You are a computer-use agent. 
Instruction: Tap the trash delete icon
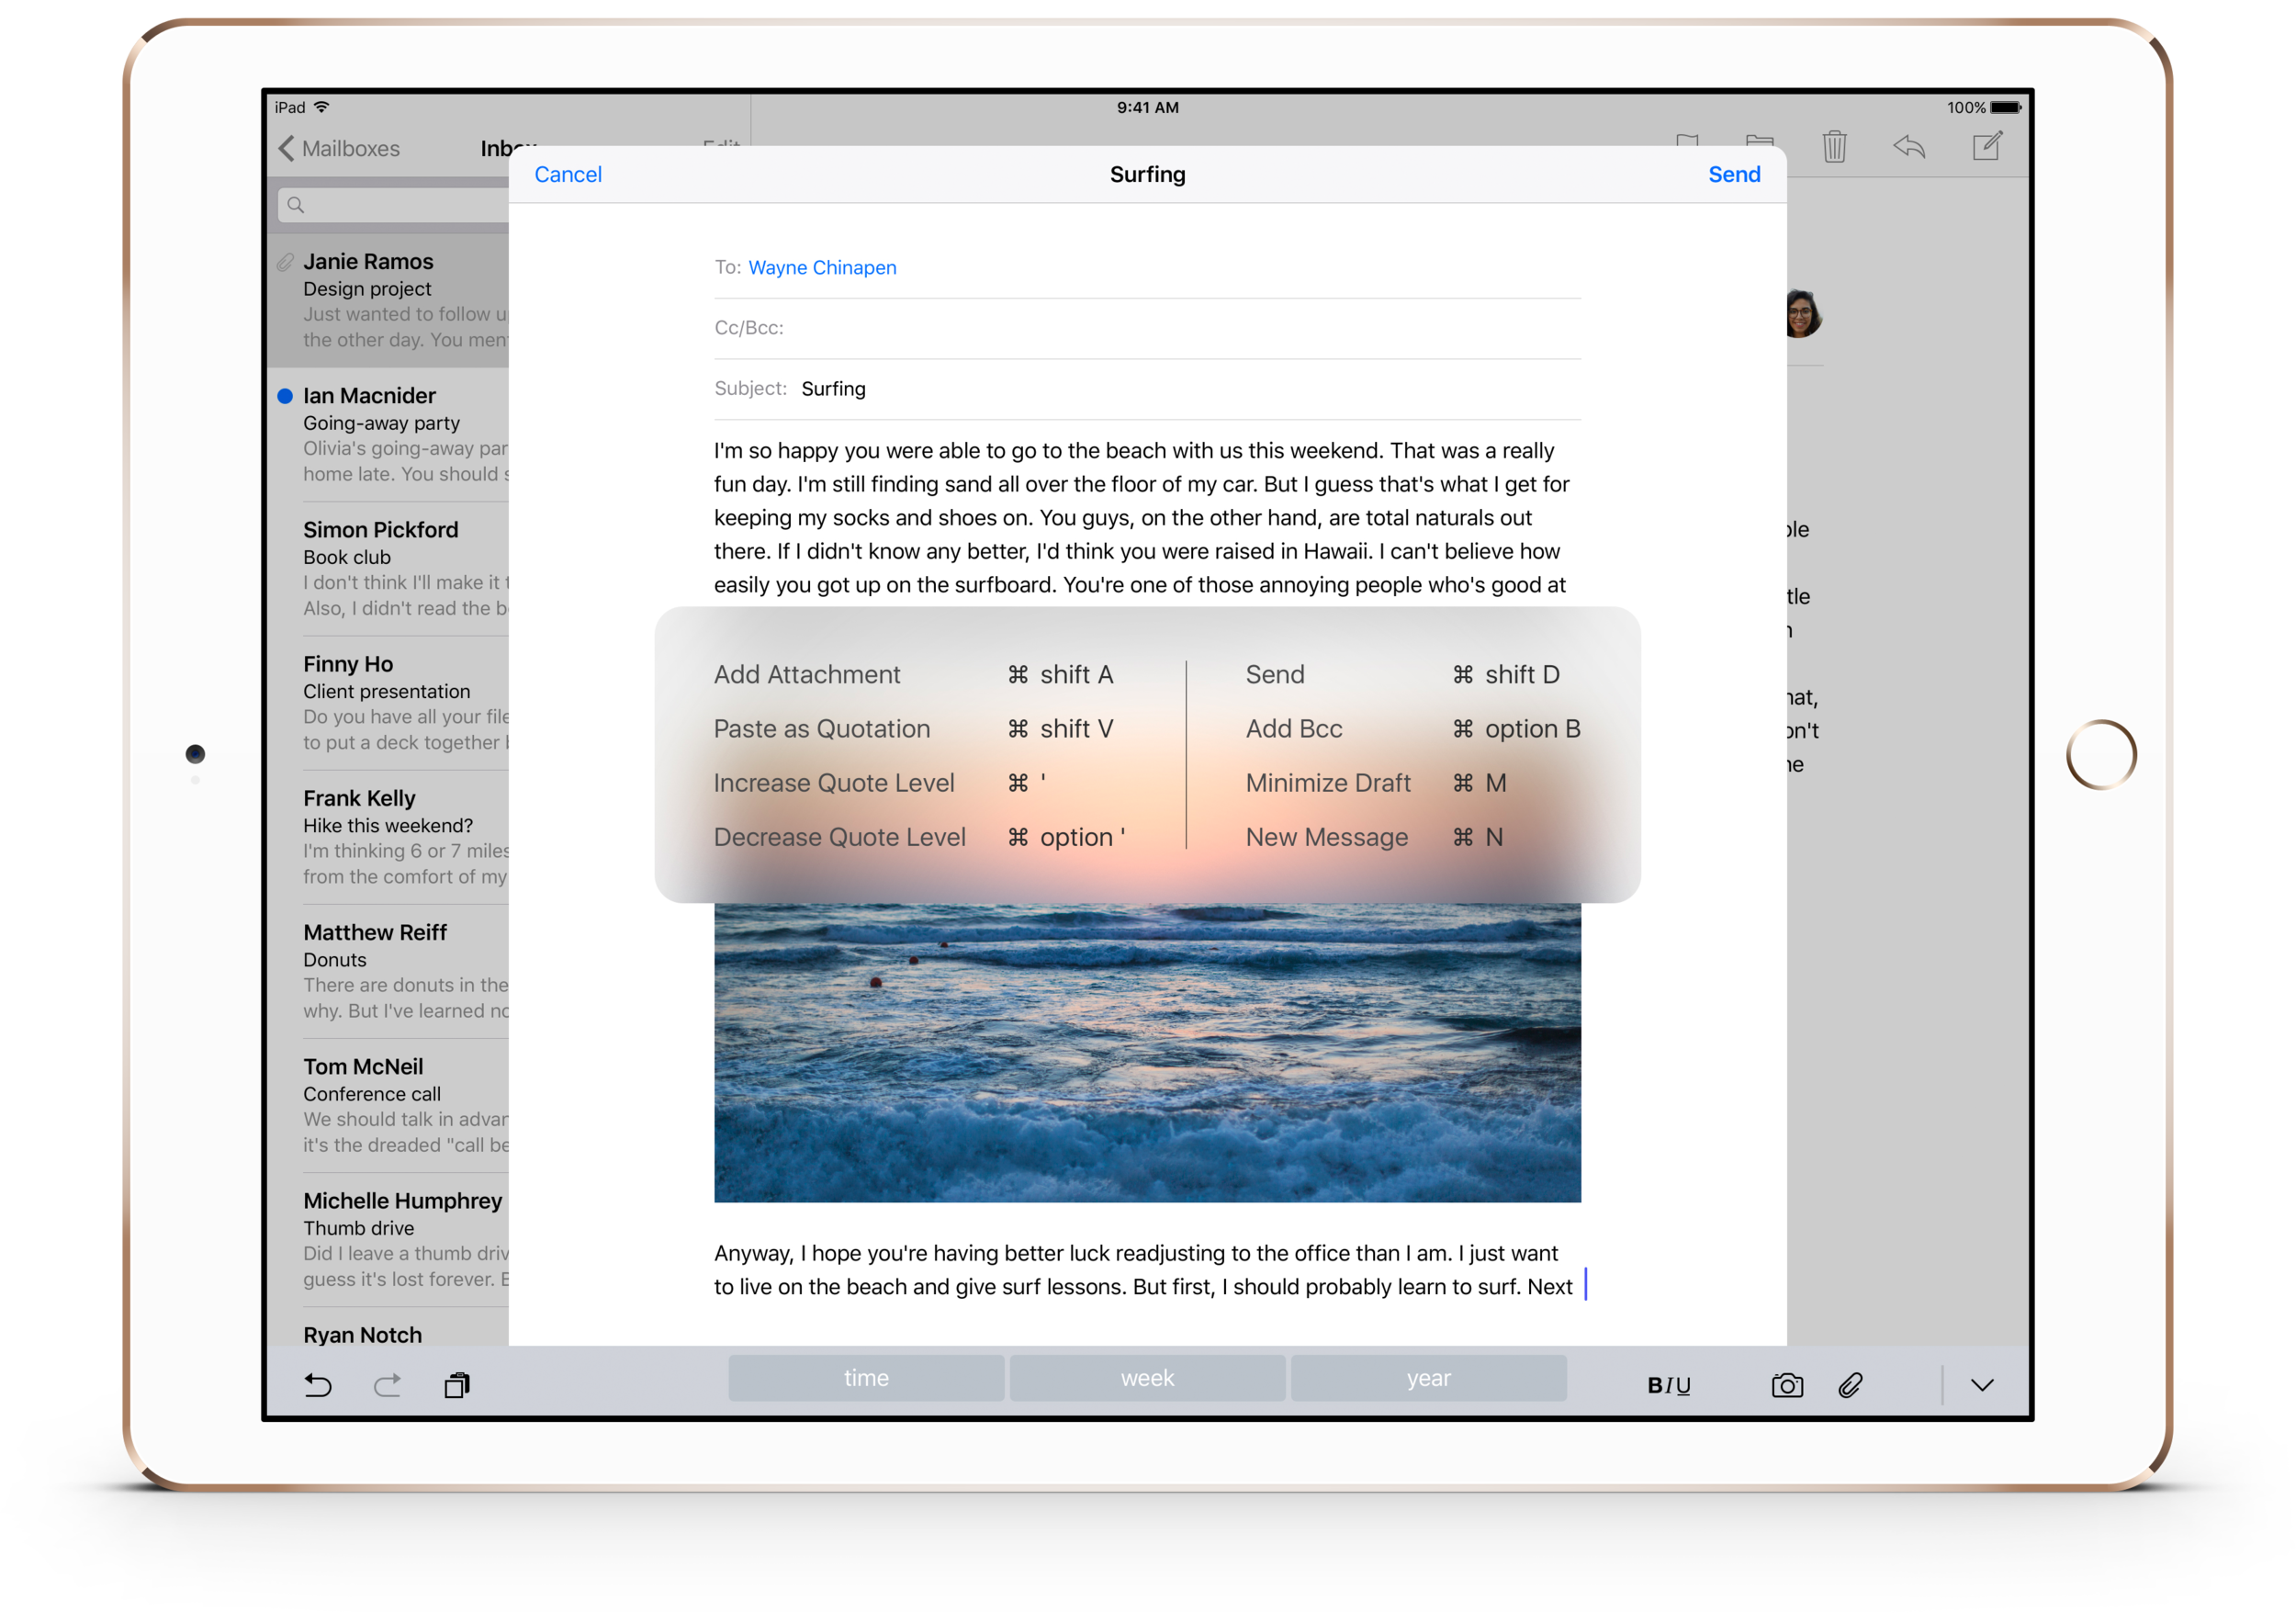pyautogui.click(x=1833, y=147)
